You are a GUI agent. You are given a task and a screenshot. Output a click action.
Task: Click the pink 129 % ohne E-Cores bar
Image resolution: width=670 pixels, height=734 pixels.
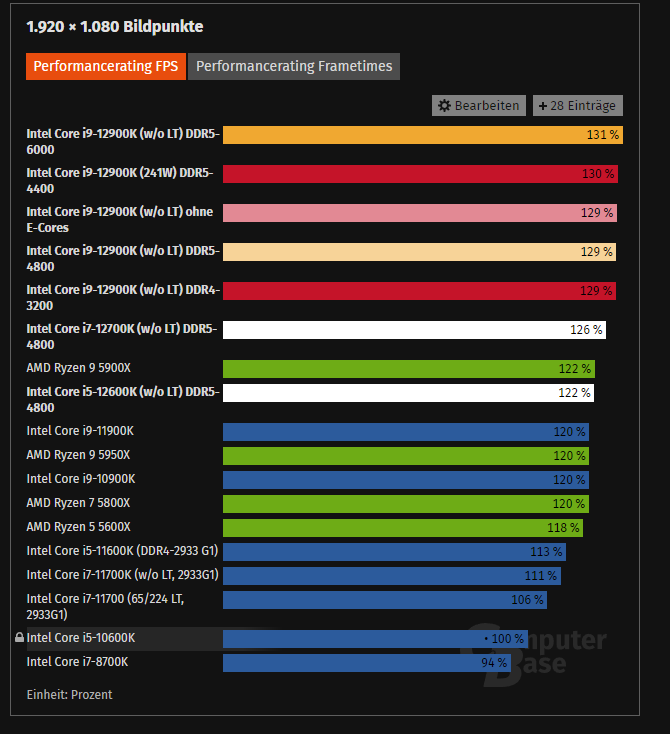tap(420, 213)
